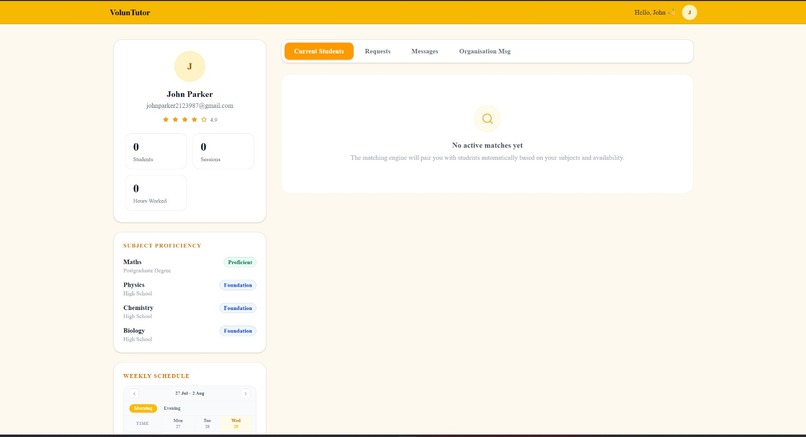Viewport: 806px width, 437px height.
Task: Click the 4.9 rating value
Action: click(213, 120)
